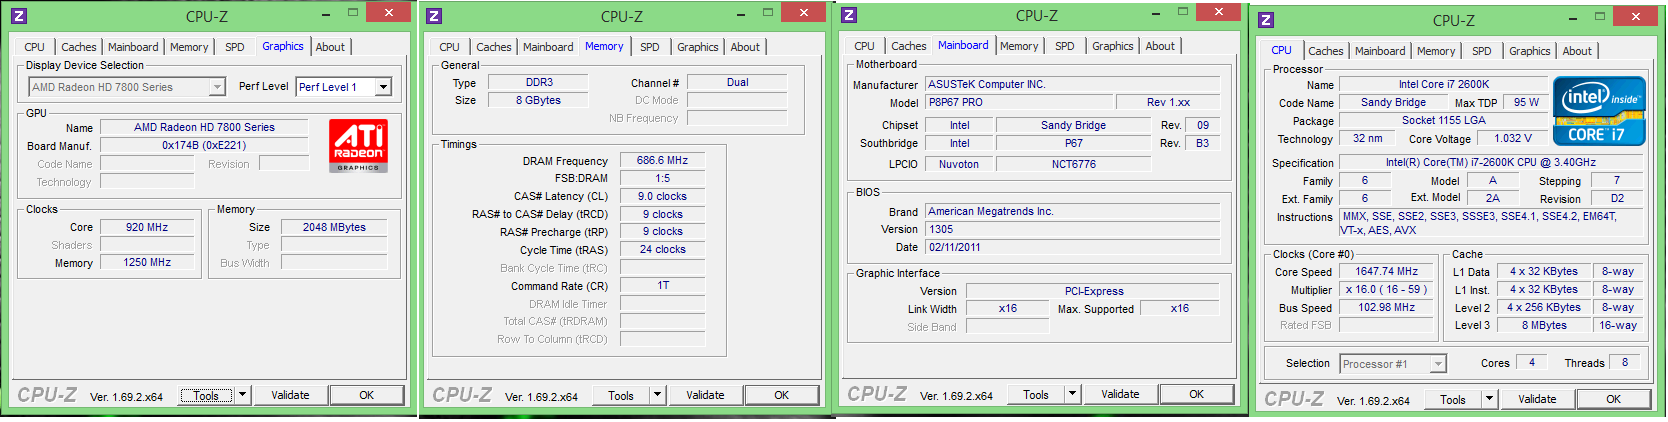Click the memory size value 8 GBytes
The width and height of the screenshot is (1668, 422).
point(539,100)
